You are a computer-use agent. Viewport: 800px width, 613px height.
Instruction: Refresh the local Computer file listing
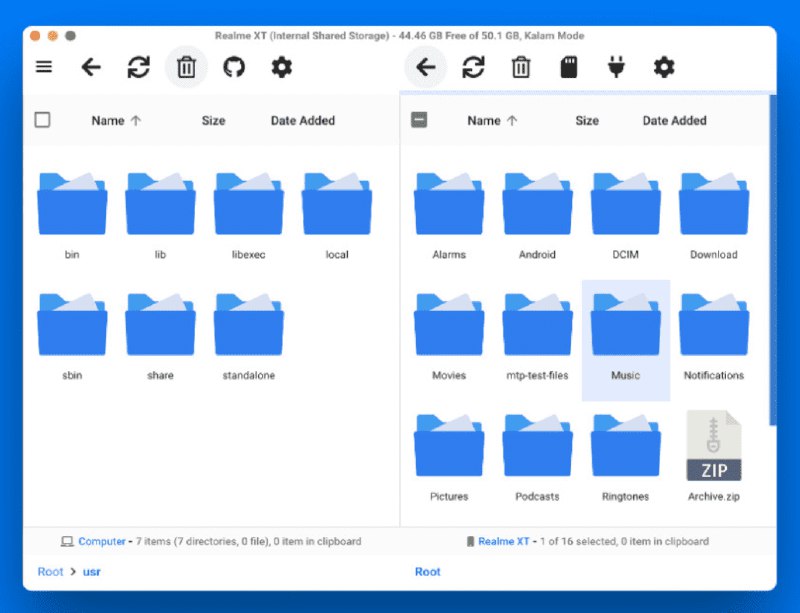click(138, 67)
